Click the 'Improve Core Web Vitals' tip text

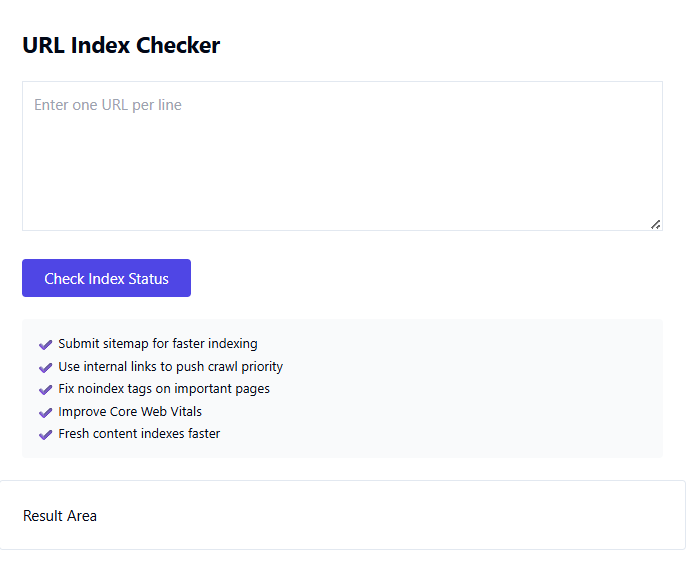pos(130,411)
